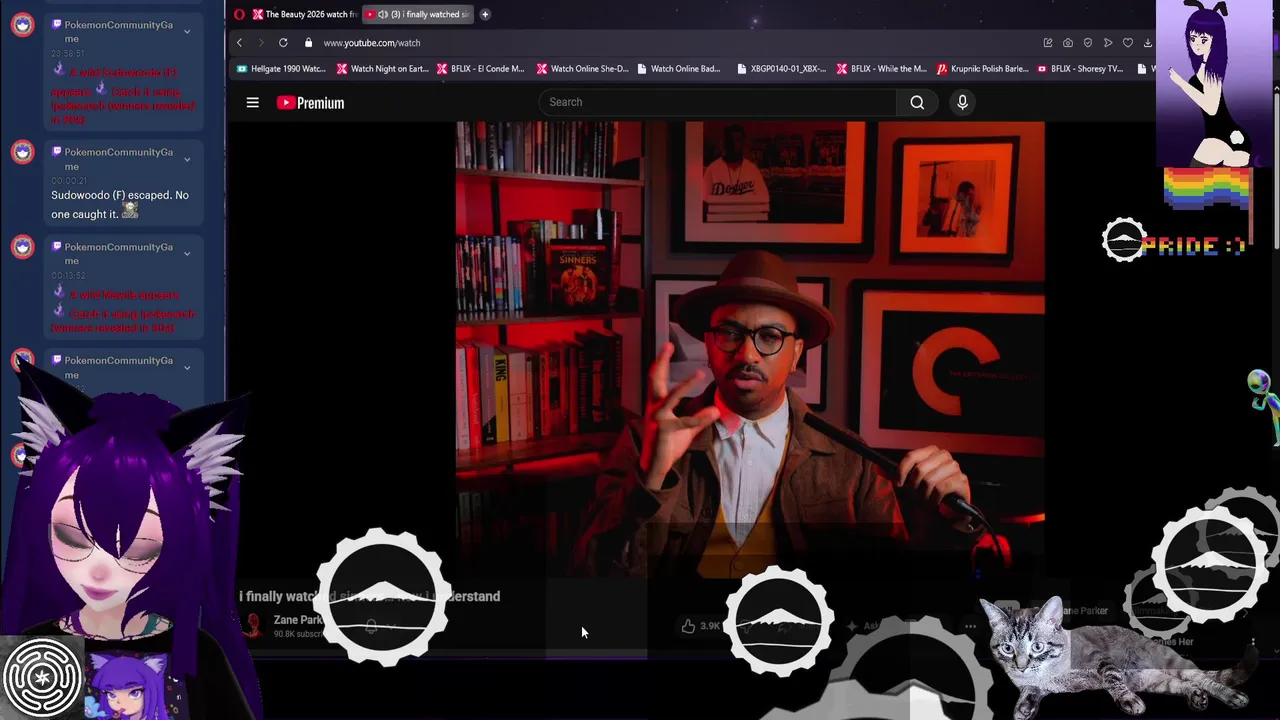
Task: Take a snapshot with camera icon
Action: point(1068,43)
